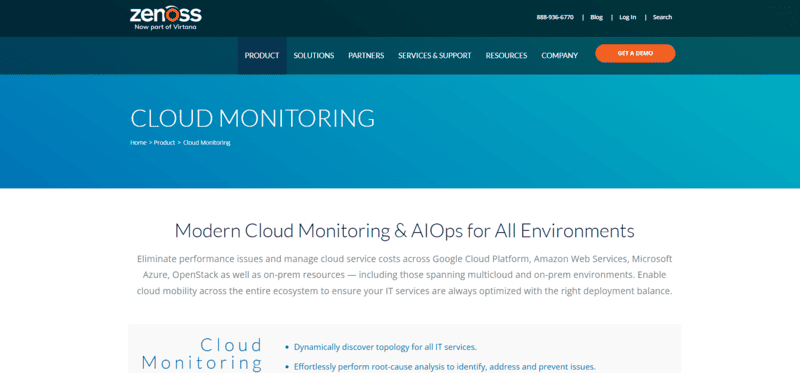Open the Product menu

[x=262, y=56]
